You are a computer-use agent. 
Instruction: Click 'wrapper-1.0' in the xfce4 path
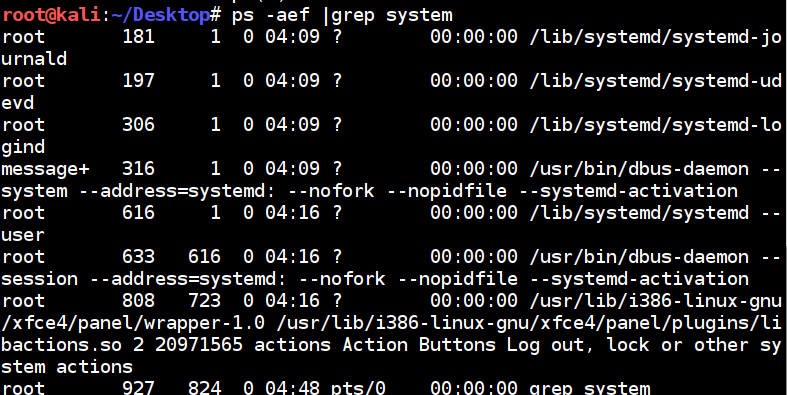pos(204,324)
